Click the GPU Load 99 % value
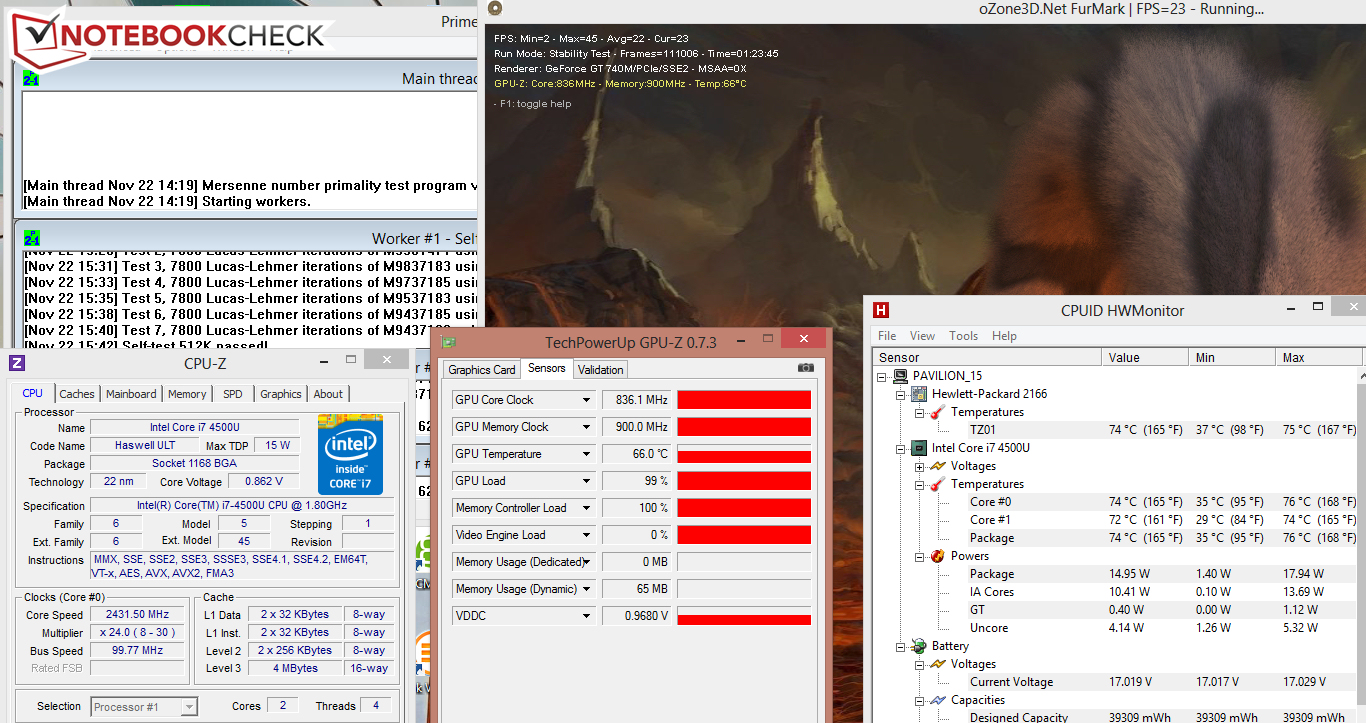 click(636, 481)
